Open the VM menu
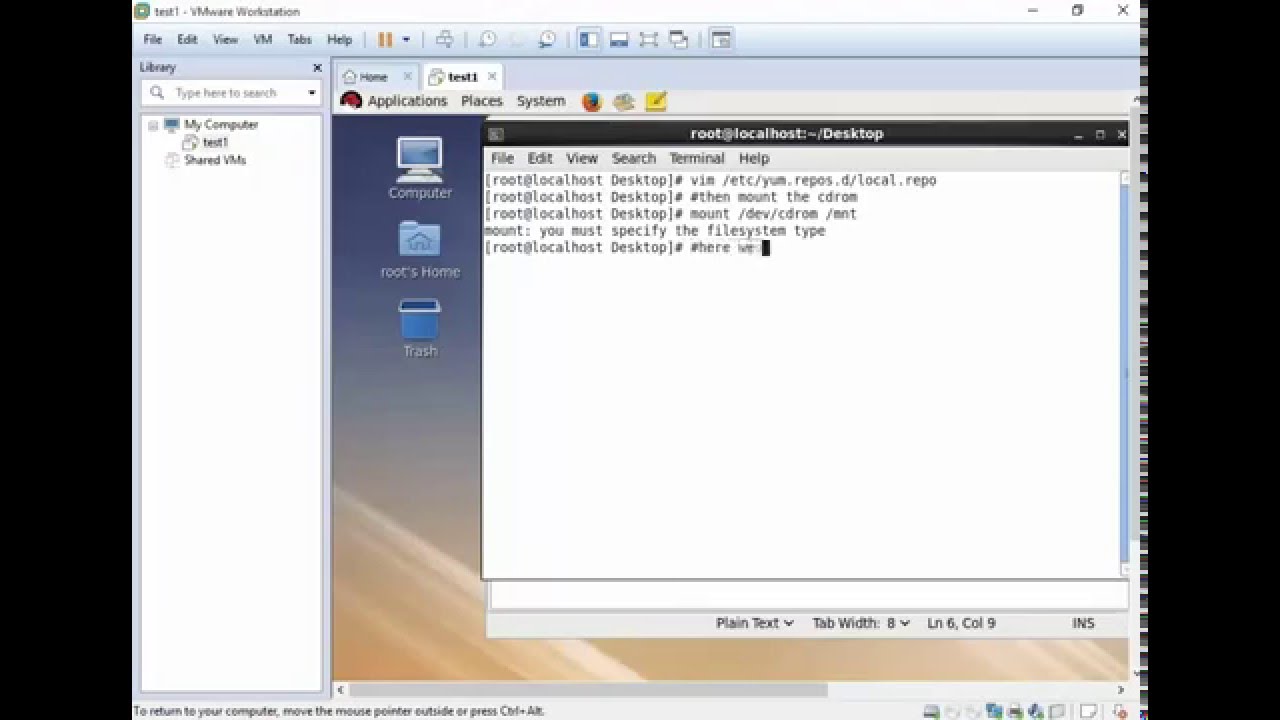Image resolution: width=1280 pixels, height=720 pixels. [263, 40]
